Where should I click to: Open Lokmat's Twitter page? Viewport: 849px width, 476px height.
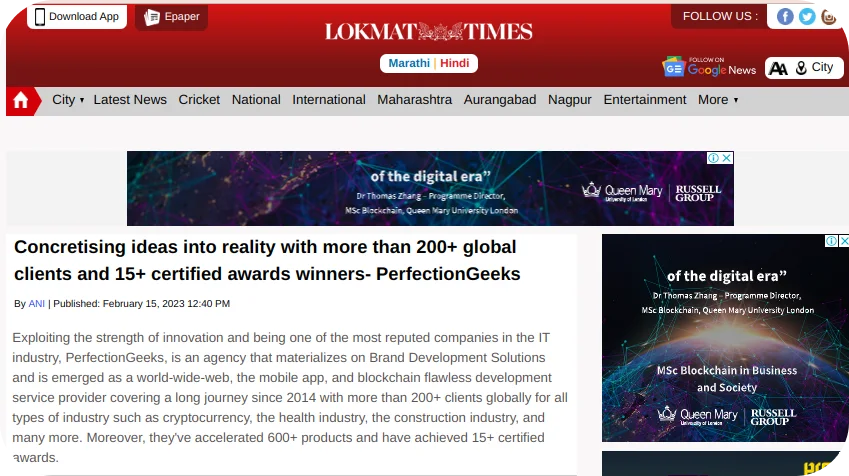pyautogui.click(x=807, y=16)
